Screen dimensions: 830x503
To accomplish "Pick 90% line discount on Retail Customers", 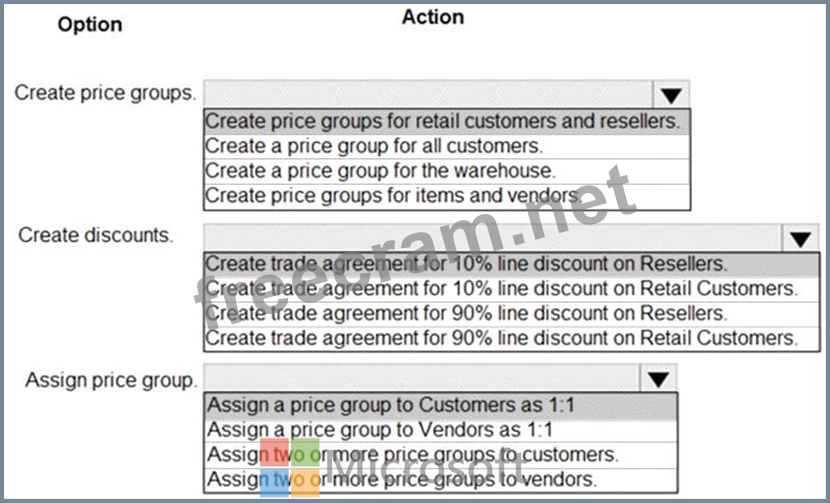I will [x=511, y=338].
